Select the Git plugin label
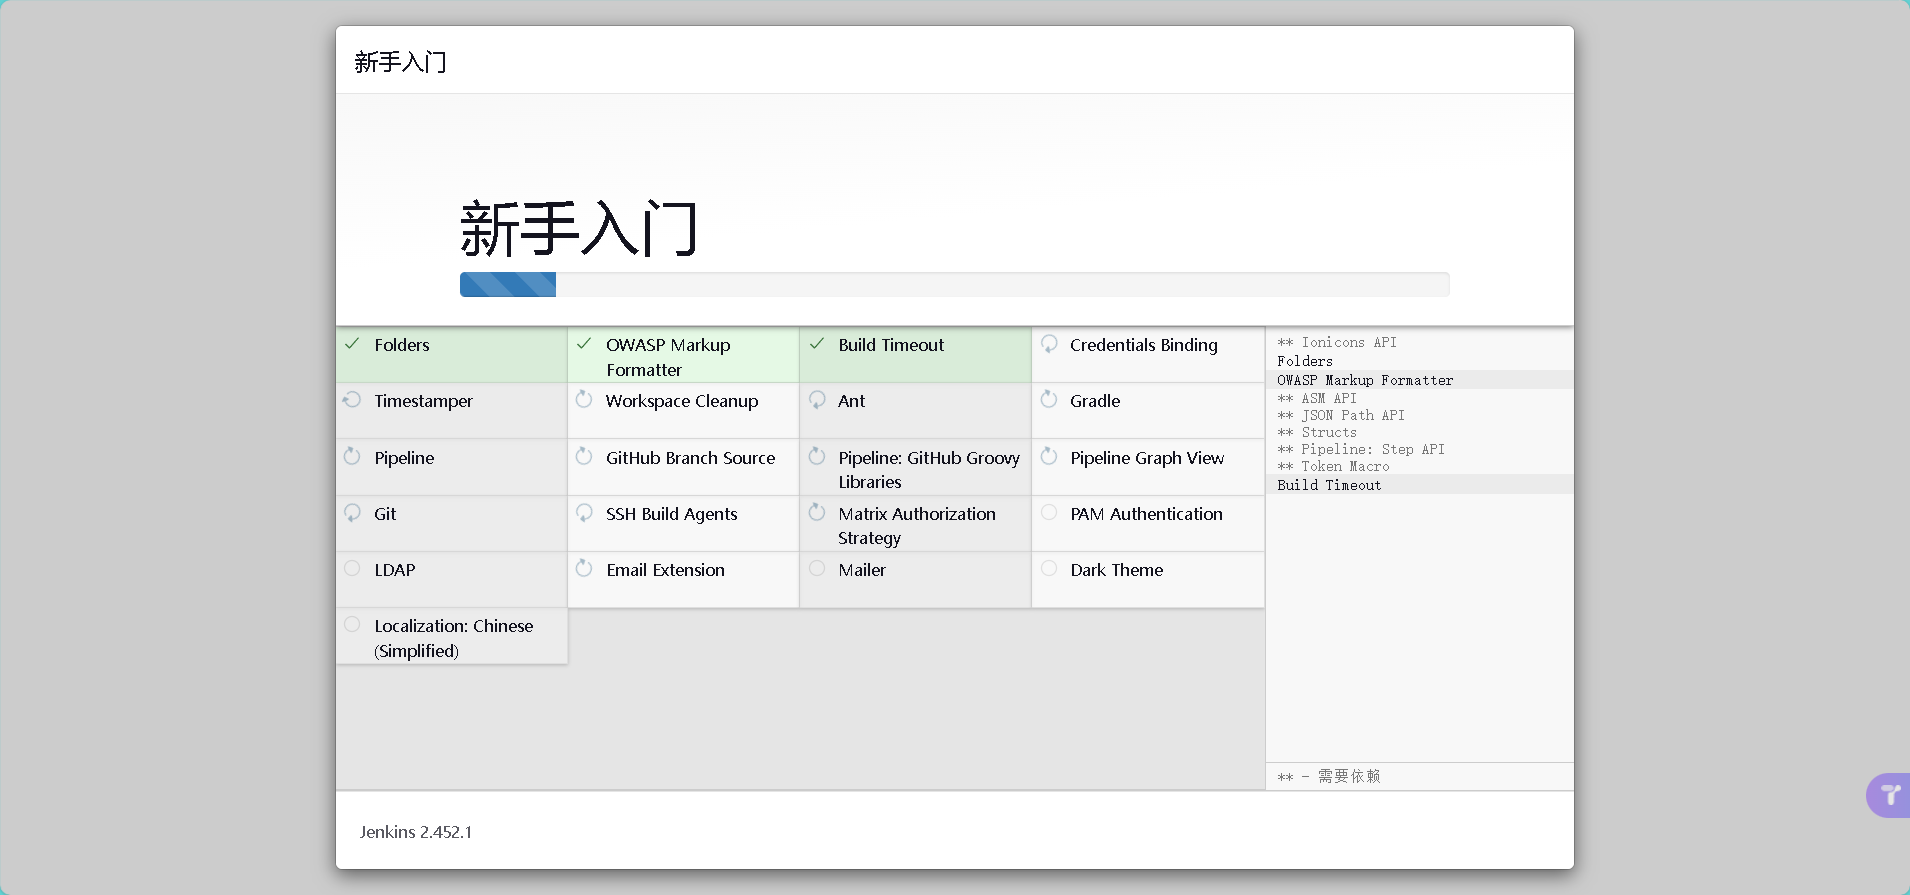The width and height of the screenshot is (1910, 895). (385, 514)
